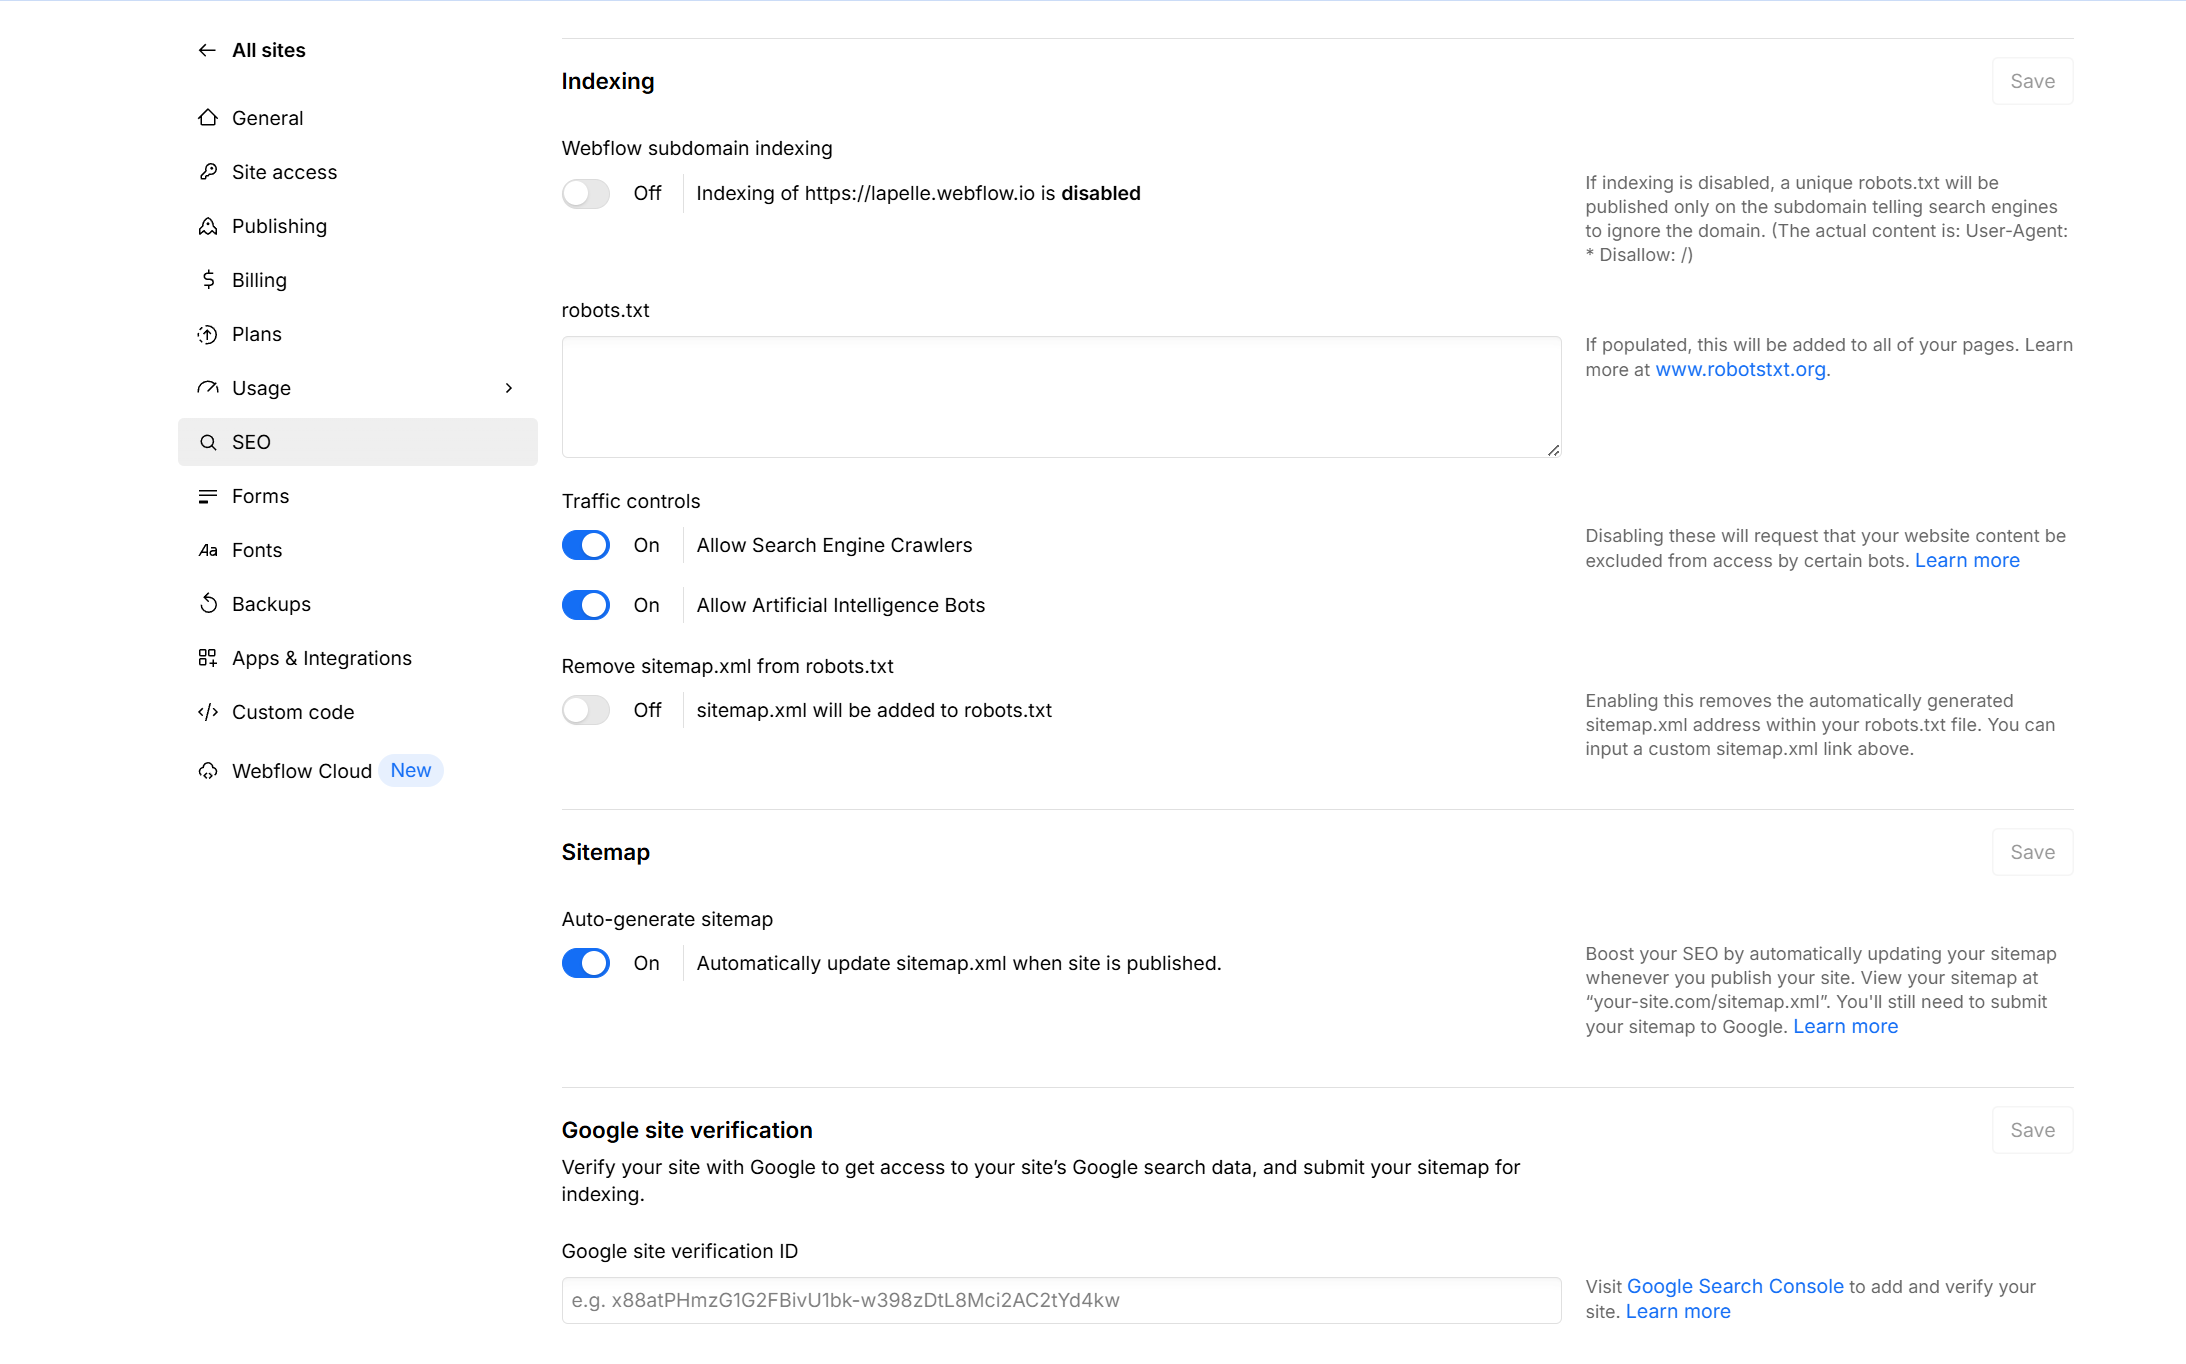Image resolution: width=2186 pixels, height=1364 pixels.
Task: Open the Fonts settings page
Action: tap(257, 550)
